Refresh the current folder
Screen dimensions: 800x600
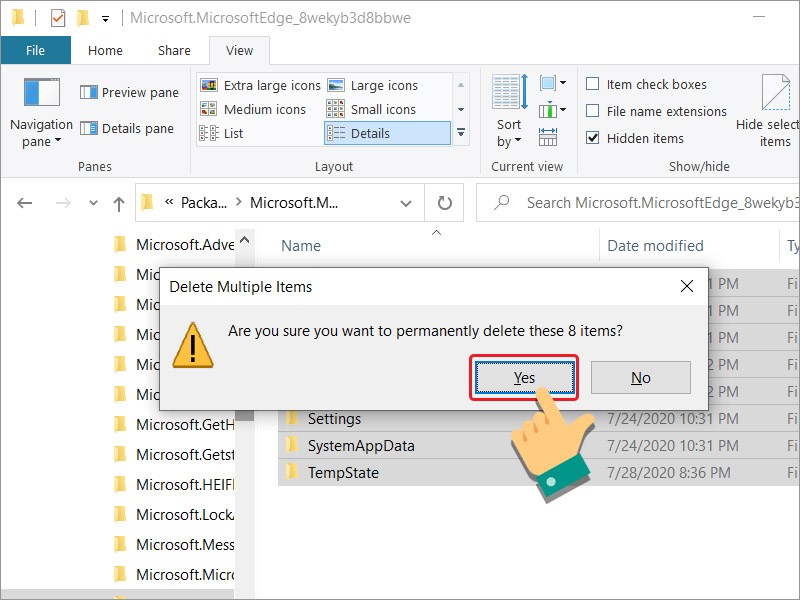[445, 203]
